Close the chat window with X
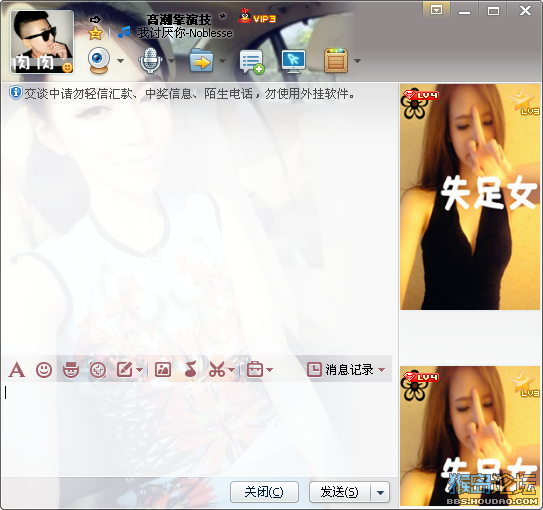Image resolution: width=543 pixels, height=510 pixels. [525, 10]
